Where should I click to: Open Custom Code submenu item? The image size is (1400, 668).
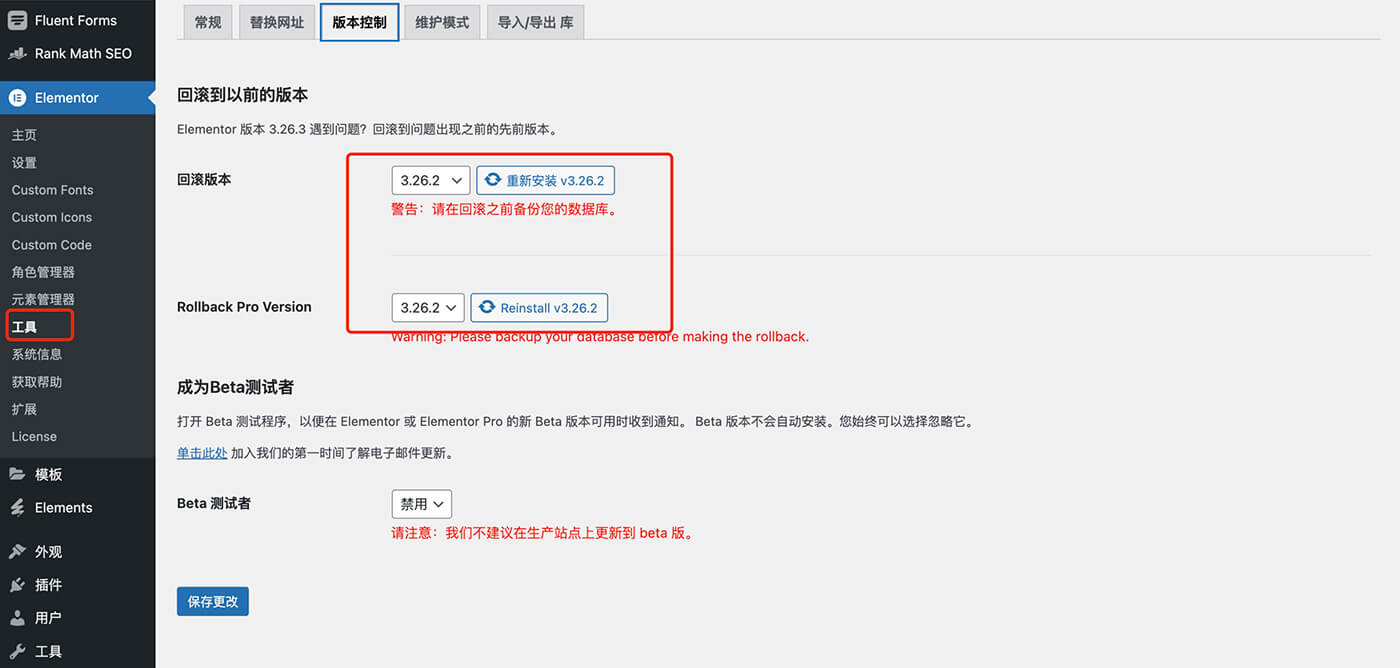(51, 245)
